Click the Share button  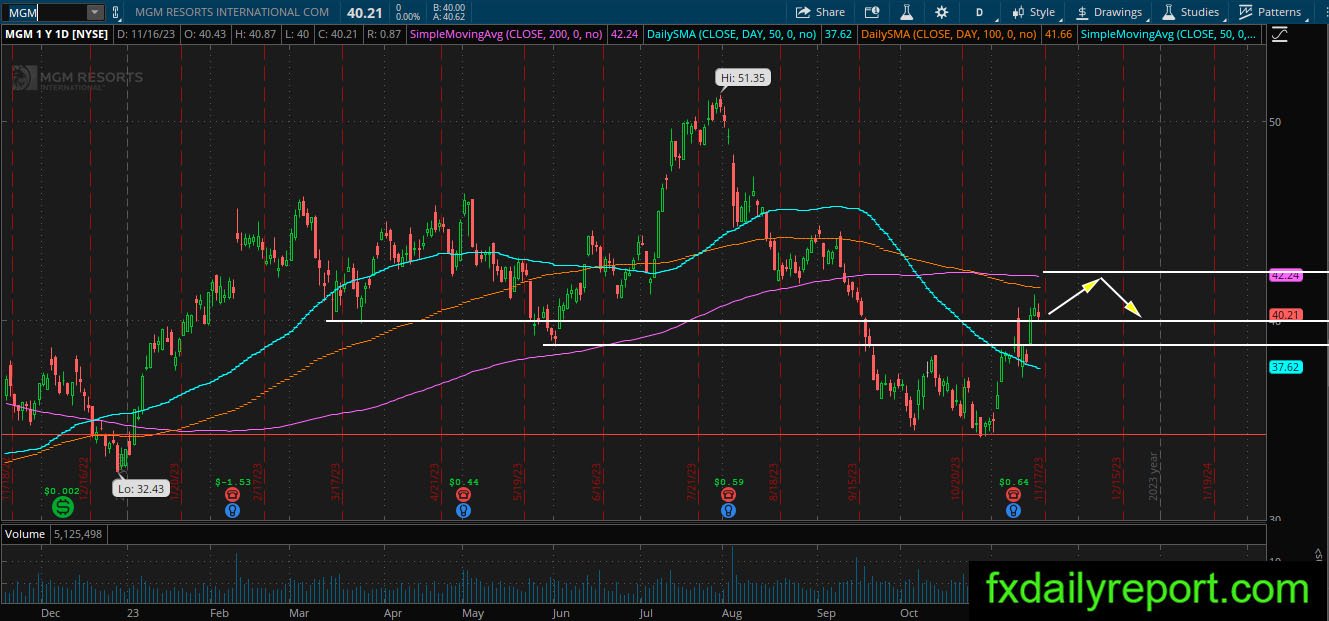(x=820, y=12)
